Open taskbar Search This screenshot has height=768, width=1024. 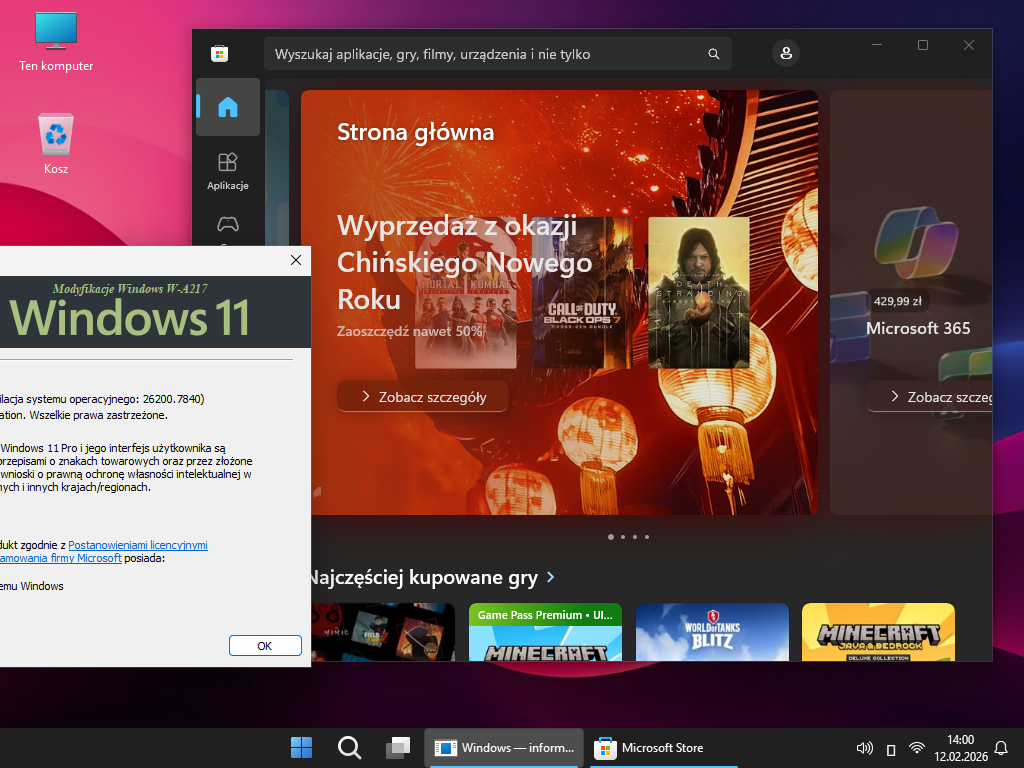pyautogui.click(x=349, y=748)
